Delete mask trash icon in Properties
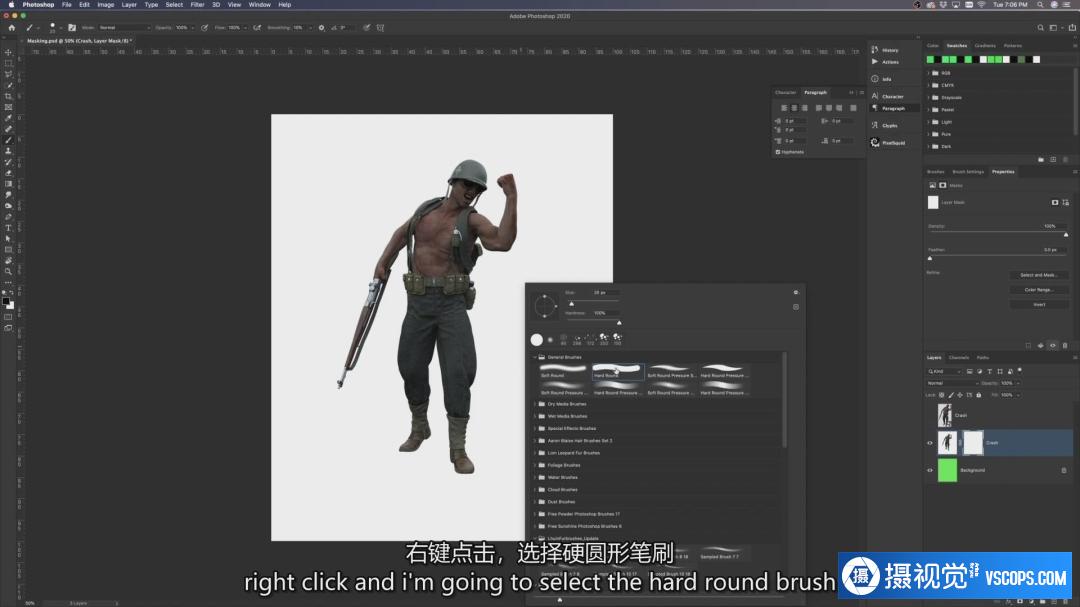This screenshot has width=1080, height=607. [1065, 346]
